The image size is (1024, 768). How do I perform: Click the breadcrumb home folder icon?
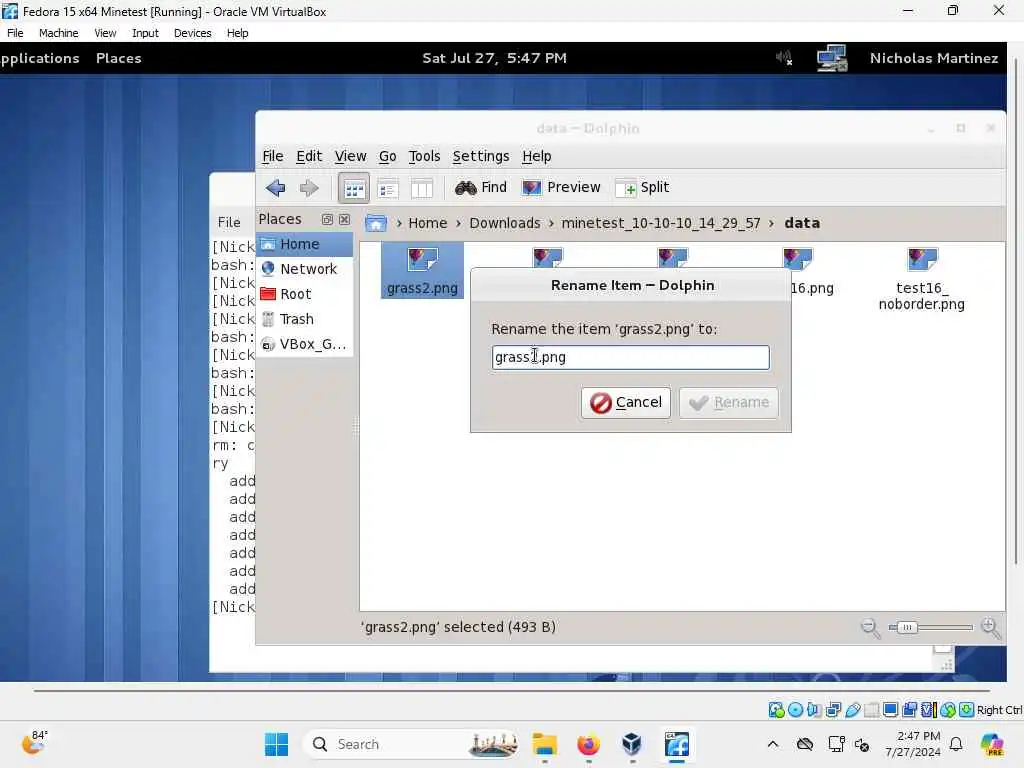pyautogui.click(x=376, y=223)
